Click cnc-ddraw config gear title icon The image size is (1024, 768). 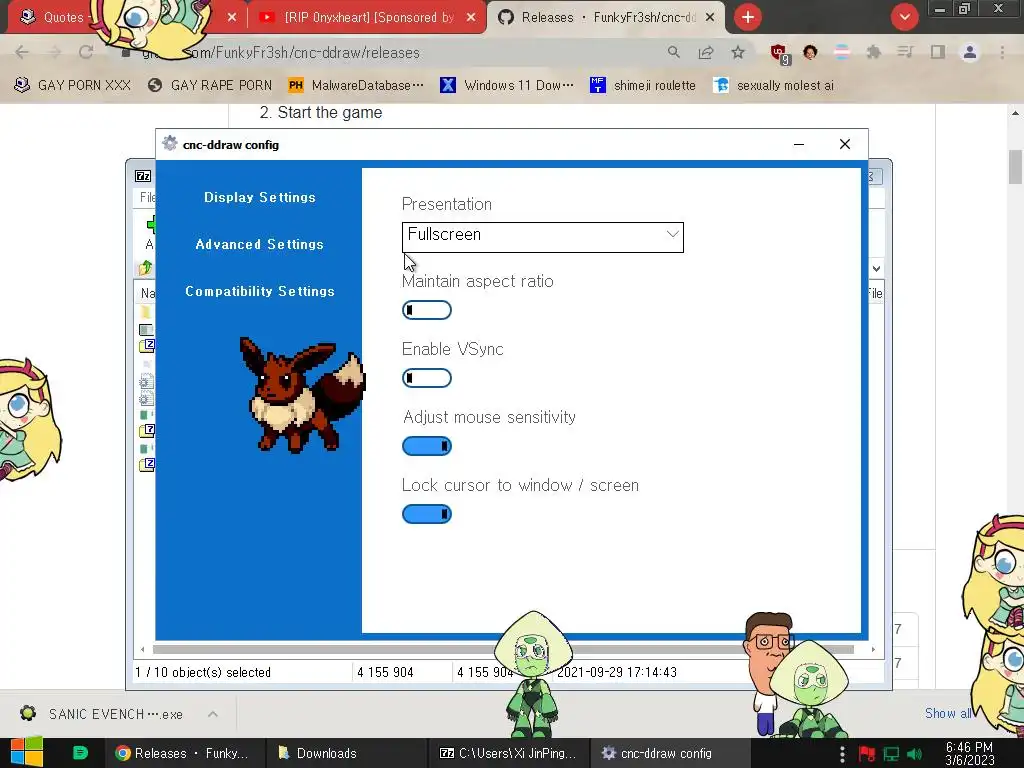(x=170, y=144)
